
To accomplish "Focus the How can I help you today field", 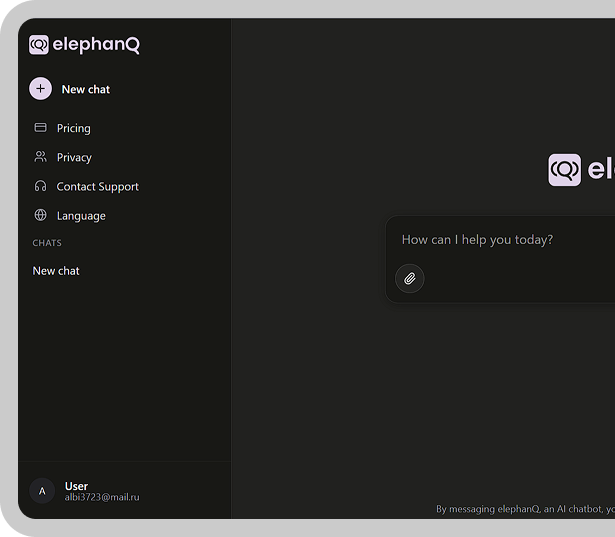I will (x=500, y=240).
